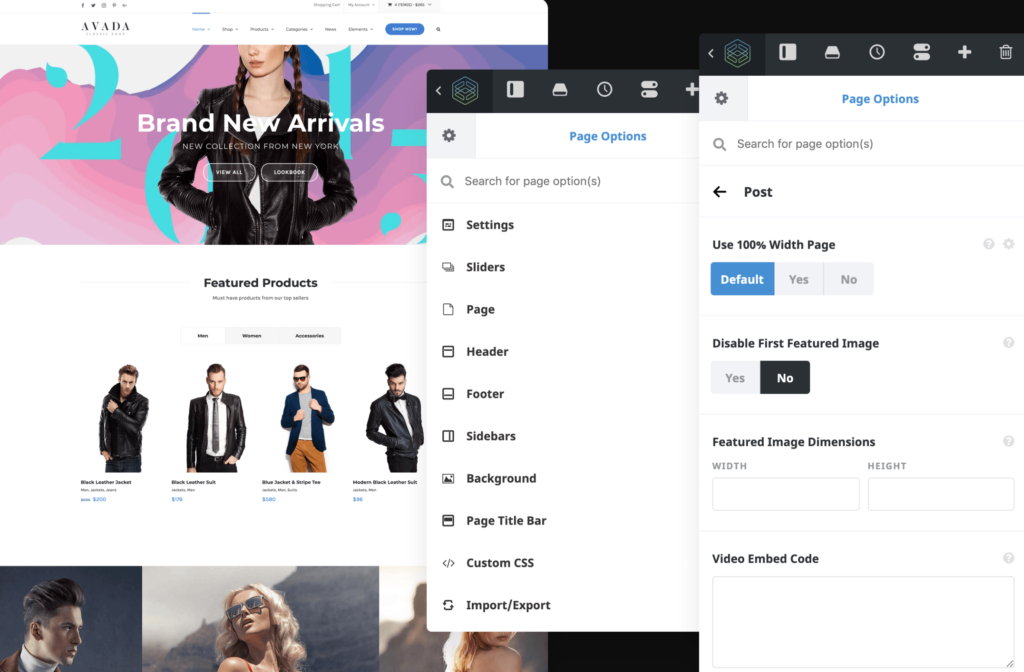Toggle the sidebar icon in the Post panel toolbar
The height and width of the screenshot is (672, 1024).
[x=788, y=52]
